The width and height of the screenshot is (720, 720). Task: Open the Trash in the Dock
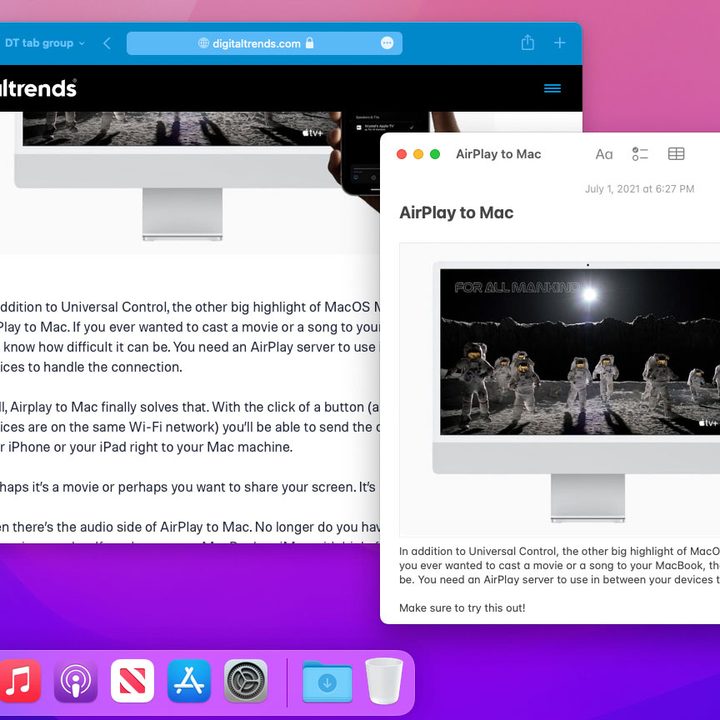tap(384, 681)
